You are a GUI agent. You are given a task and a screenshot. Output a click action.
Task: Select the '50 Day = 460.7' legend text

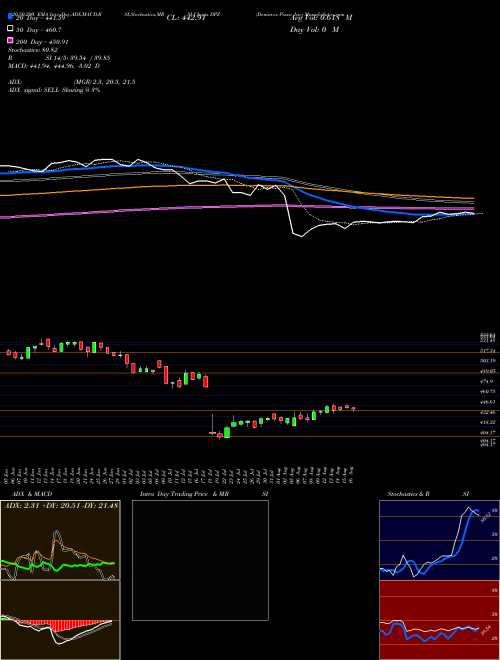point(39,30)
